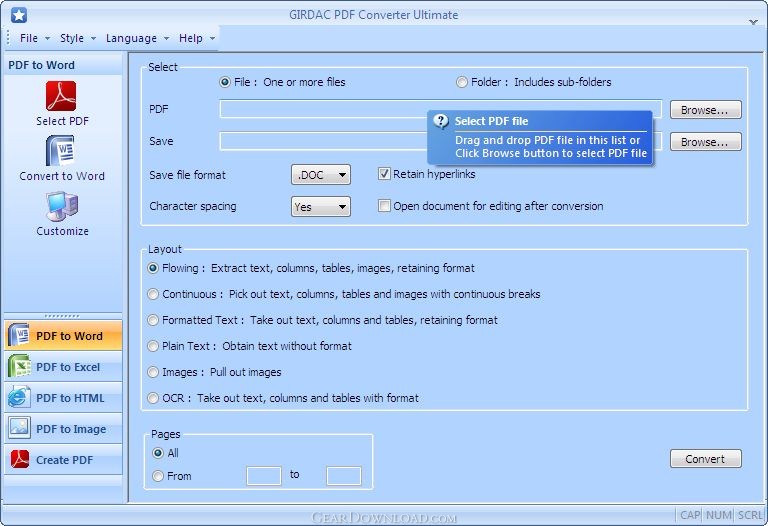Click the Select PDF file tooltip title
Viewport: 768px width, 526px height.
coord(491,121)
